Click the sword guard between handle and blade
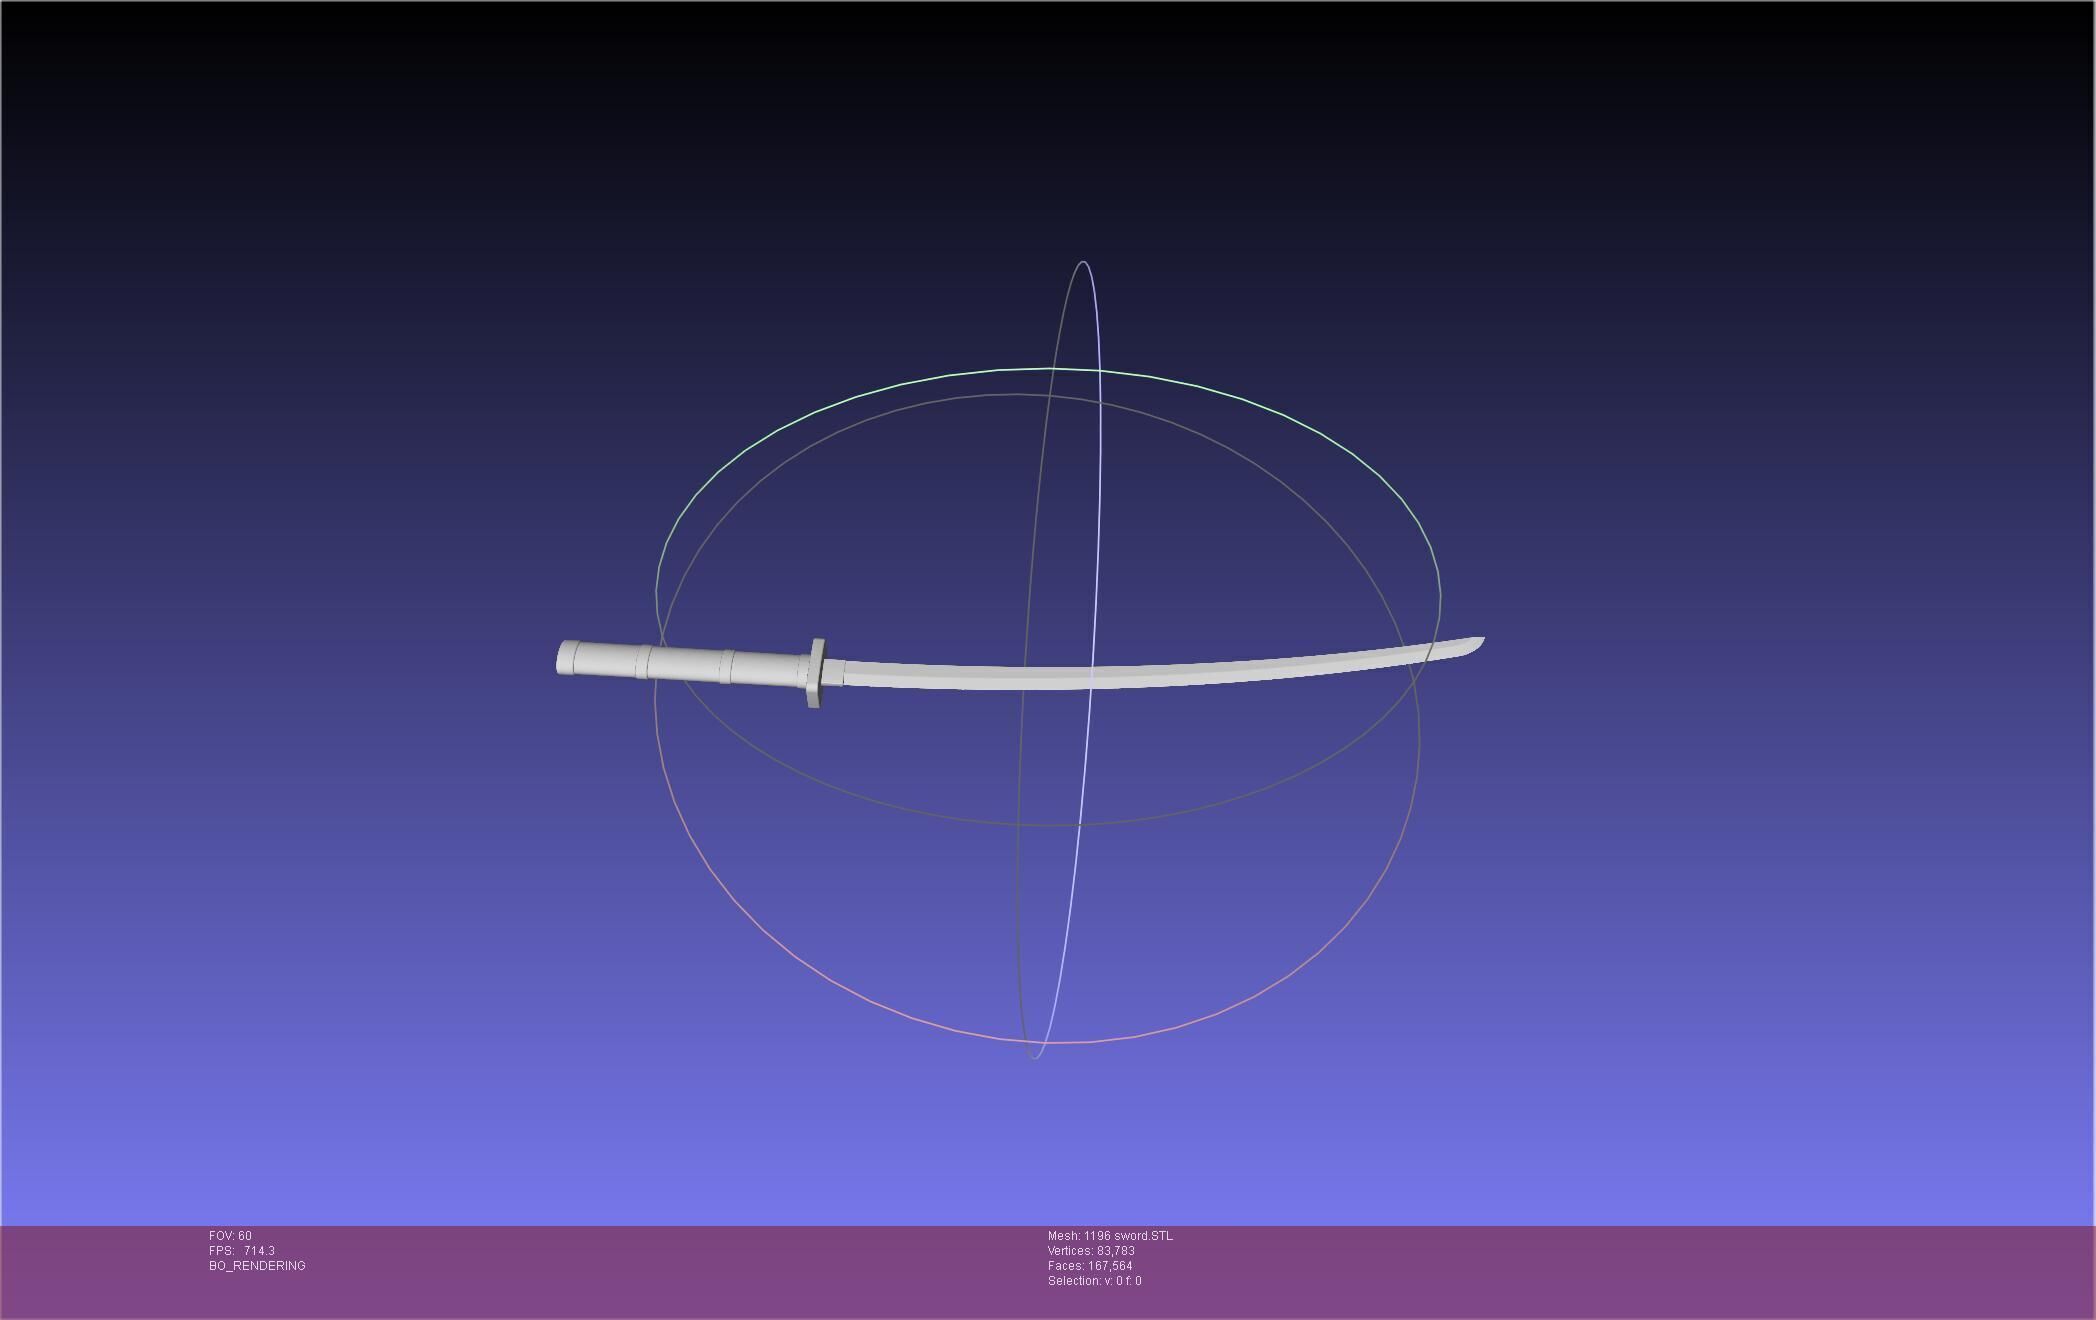The height and width of the screenshot is (1320, 2096). [816, 673]
